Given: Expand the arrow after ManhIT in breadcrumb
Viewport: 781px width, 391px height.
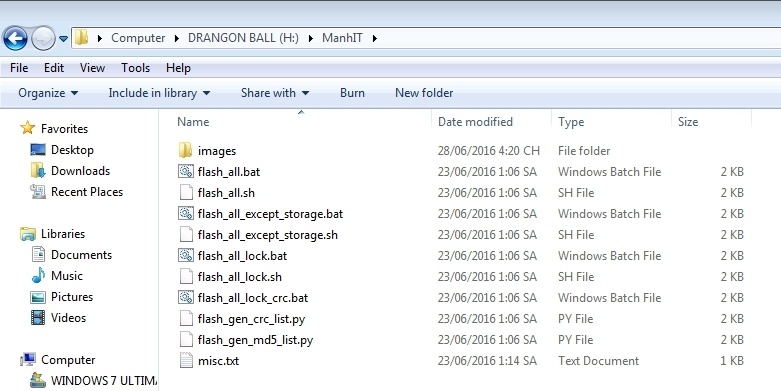Looking at the screenshot, I should 375,38.
